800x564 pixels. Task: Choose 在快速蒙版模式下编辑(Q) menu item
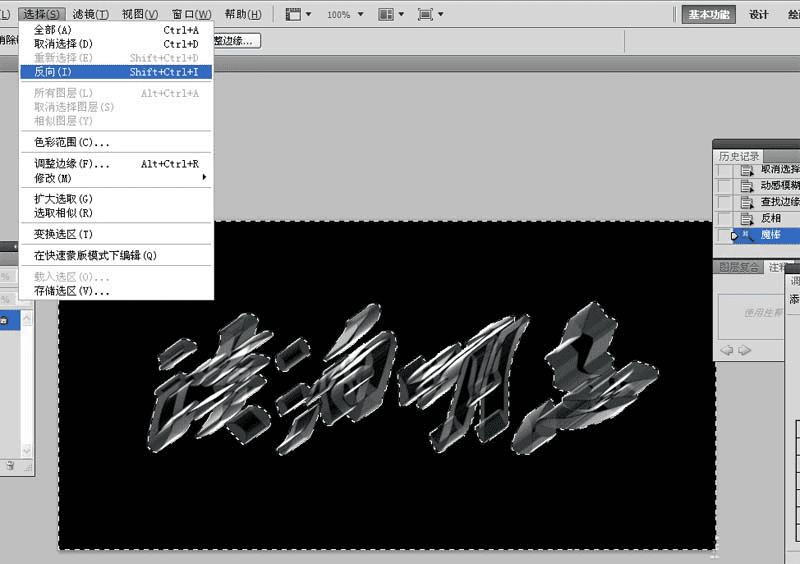pyautogui.click(x=116, y=255)
